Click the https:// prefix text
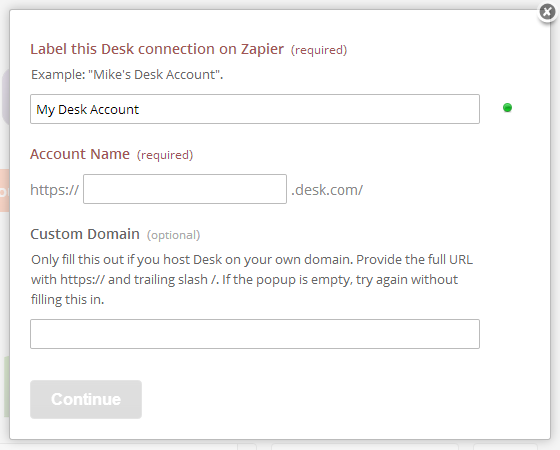560x450 pixels. coord(55,190)
